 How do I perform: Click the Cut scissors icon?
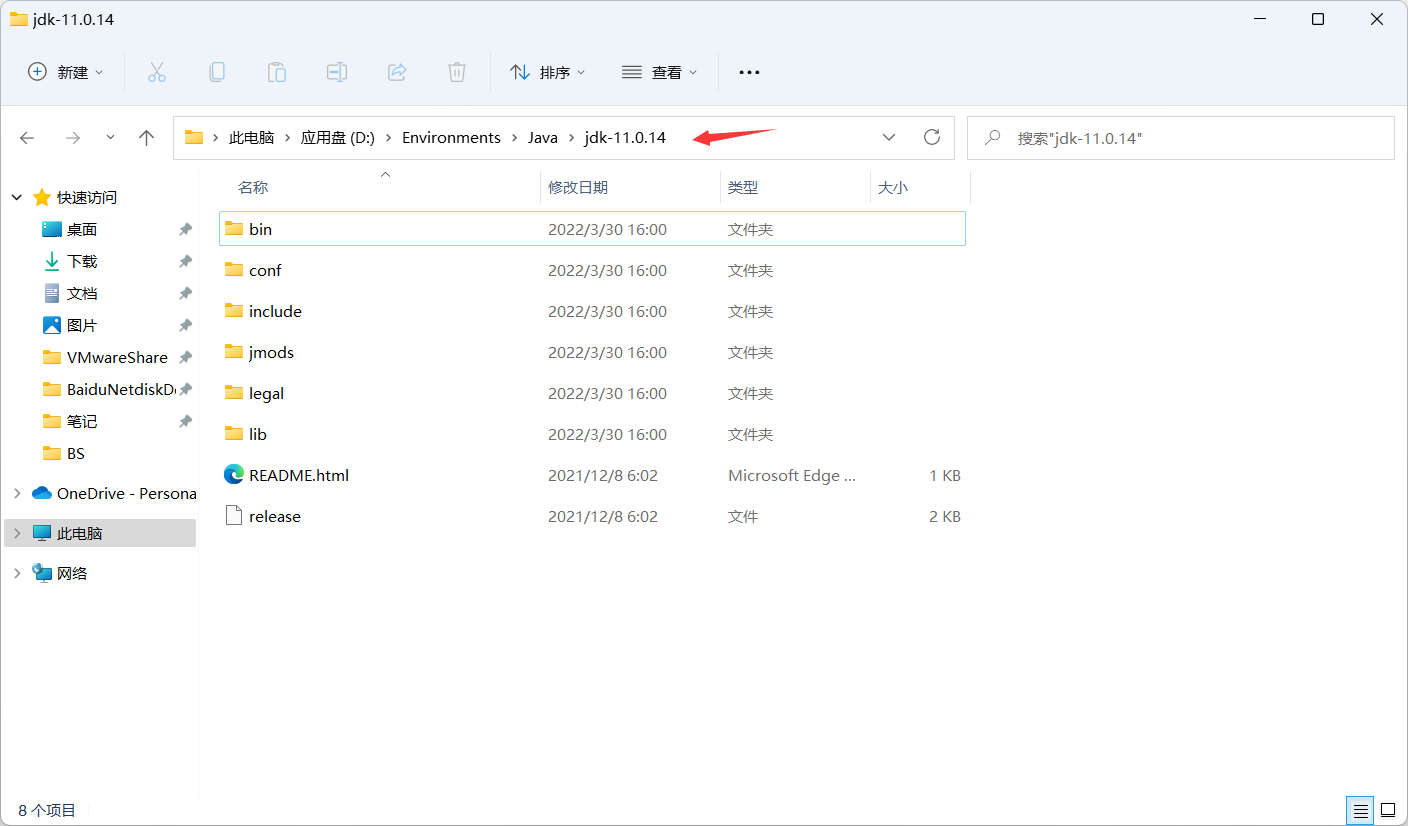[157, 72]
